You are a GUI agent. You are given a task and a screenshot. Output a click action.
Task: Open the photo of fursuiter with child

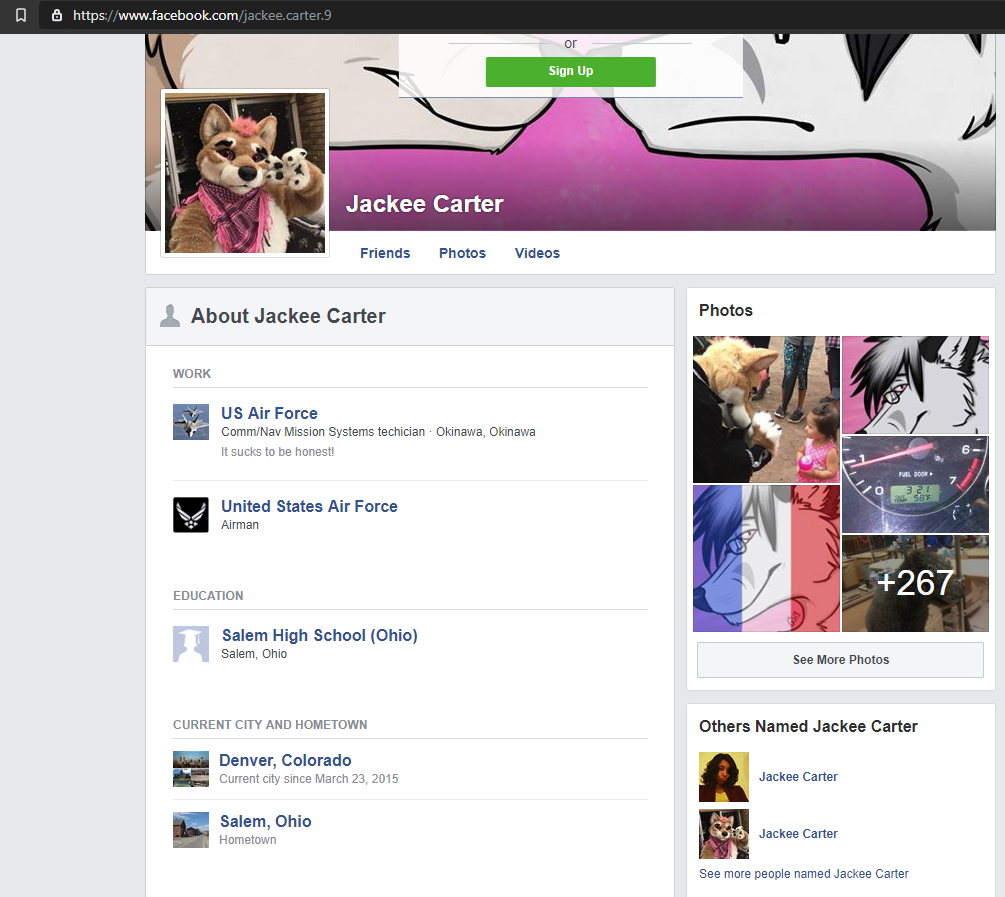(x=766, y=409)
